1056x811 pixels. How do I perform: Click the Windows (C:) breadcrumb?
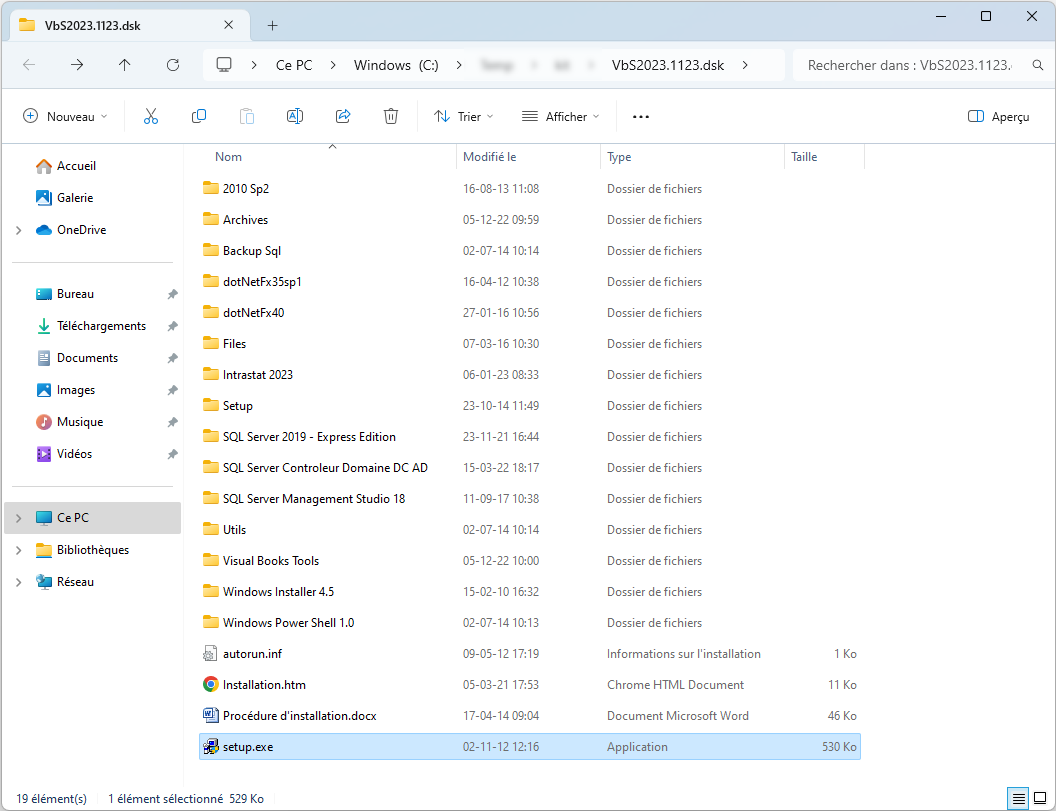(x=397, y=65)
